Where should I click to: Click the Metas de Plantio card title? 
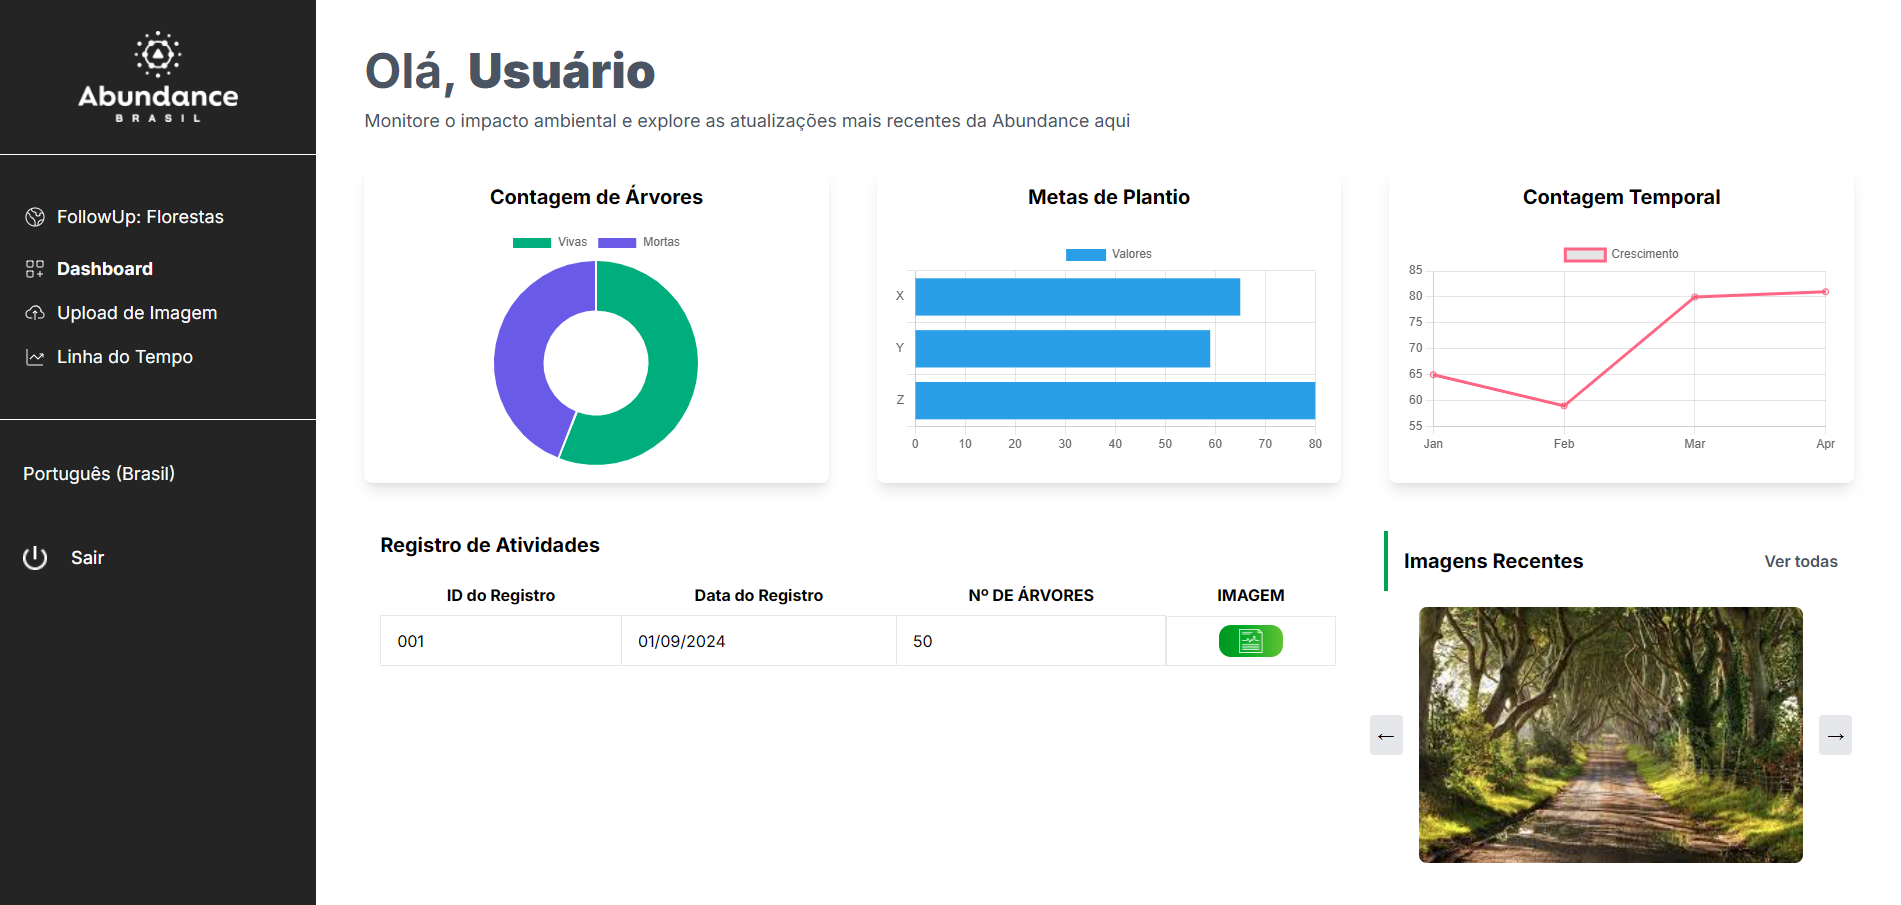click(1109, 197)
